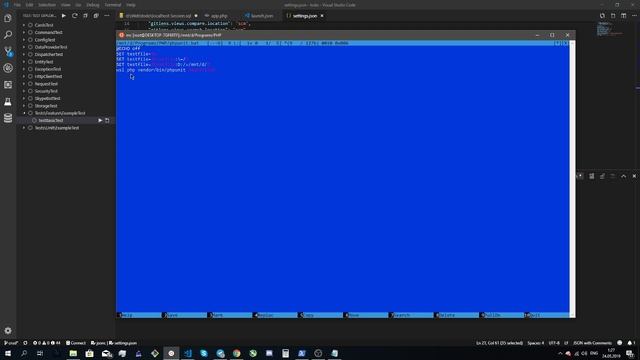
Task: Click Ln, Col cursor position indicator
Action: point(499,343)
